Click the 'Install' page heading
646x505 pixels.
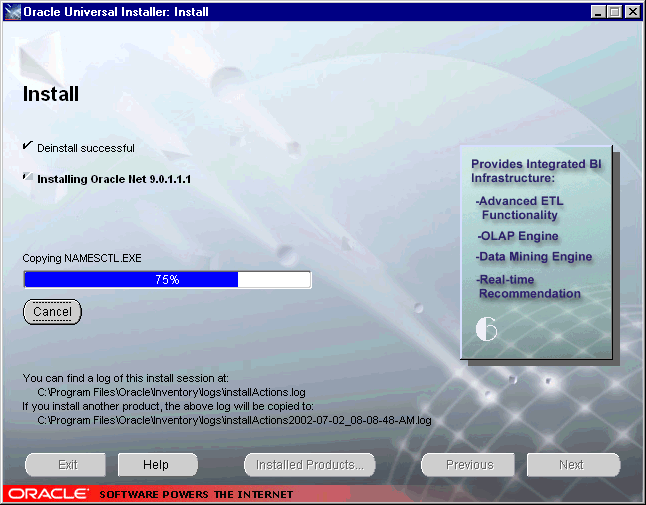[51, 94]
